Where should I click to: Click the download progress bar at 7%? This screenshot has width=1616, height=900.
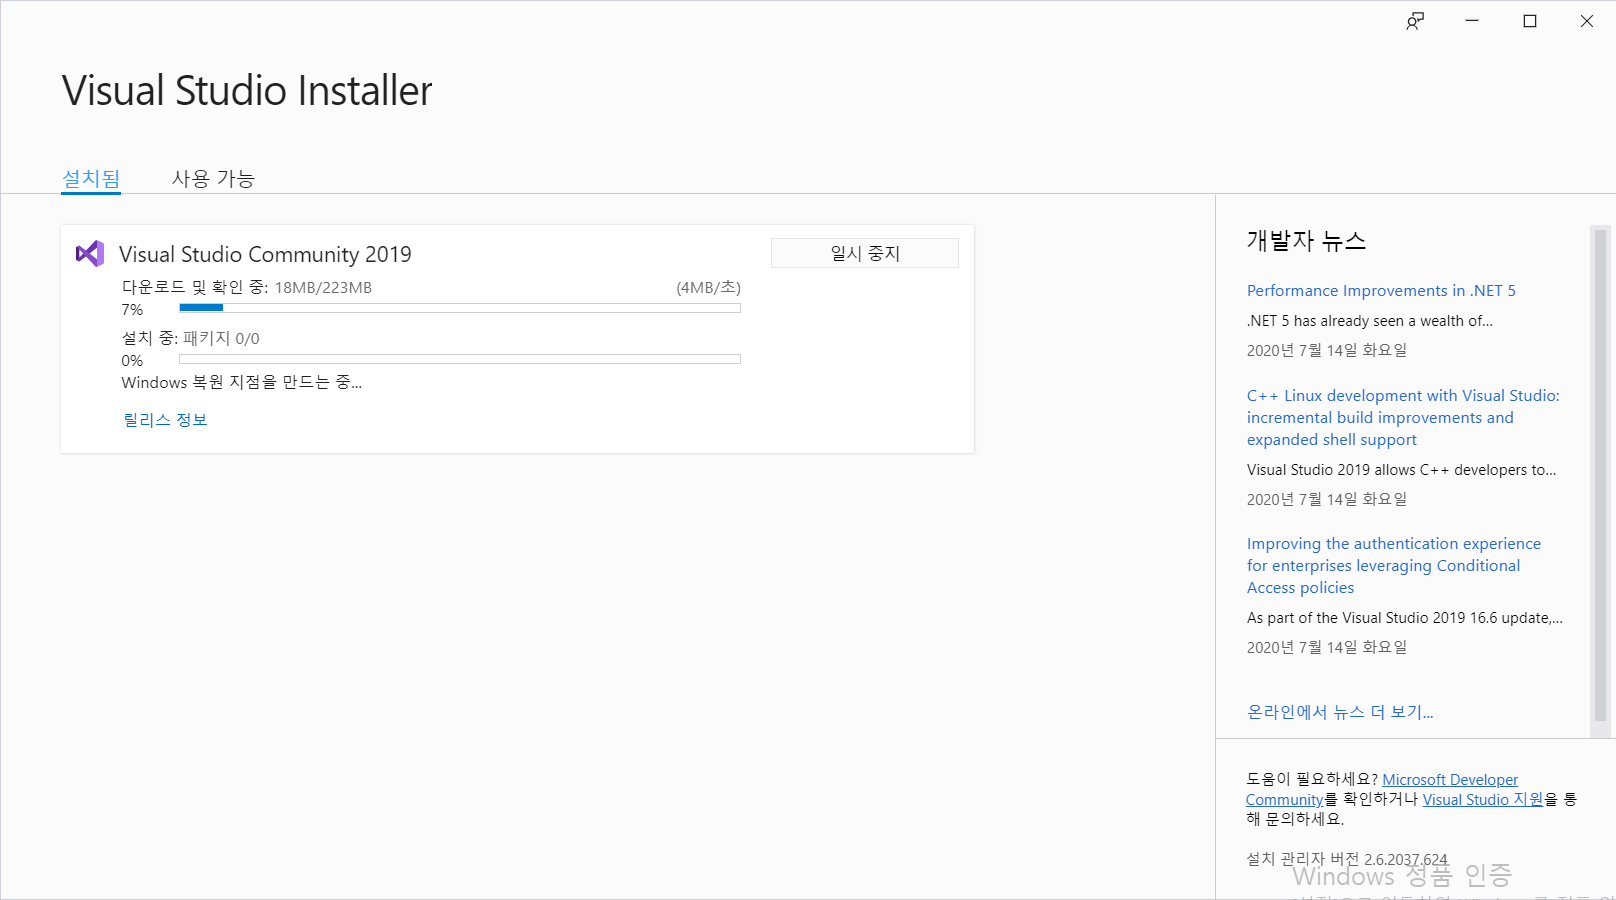[460, 308]
